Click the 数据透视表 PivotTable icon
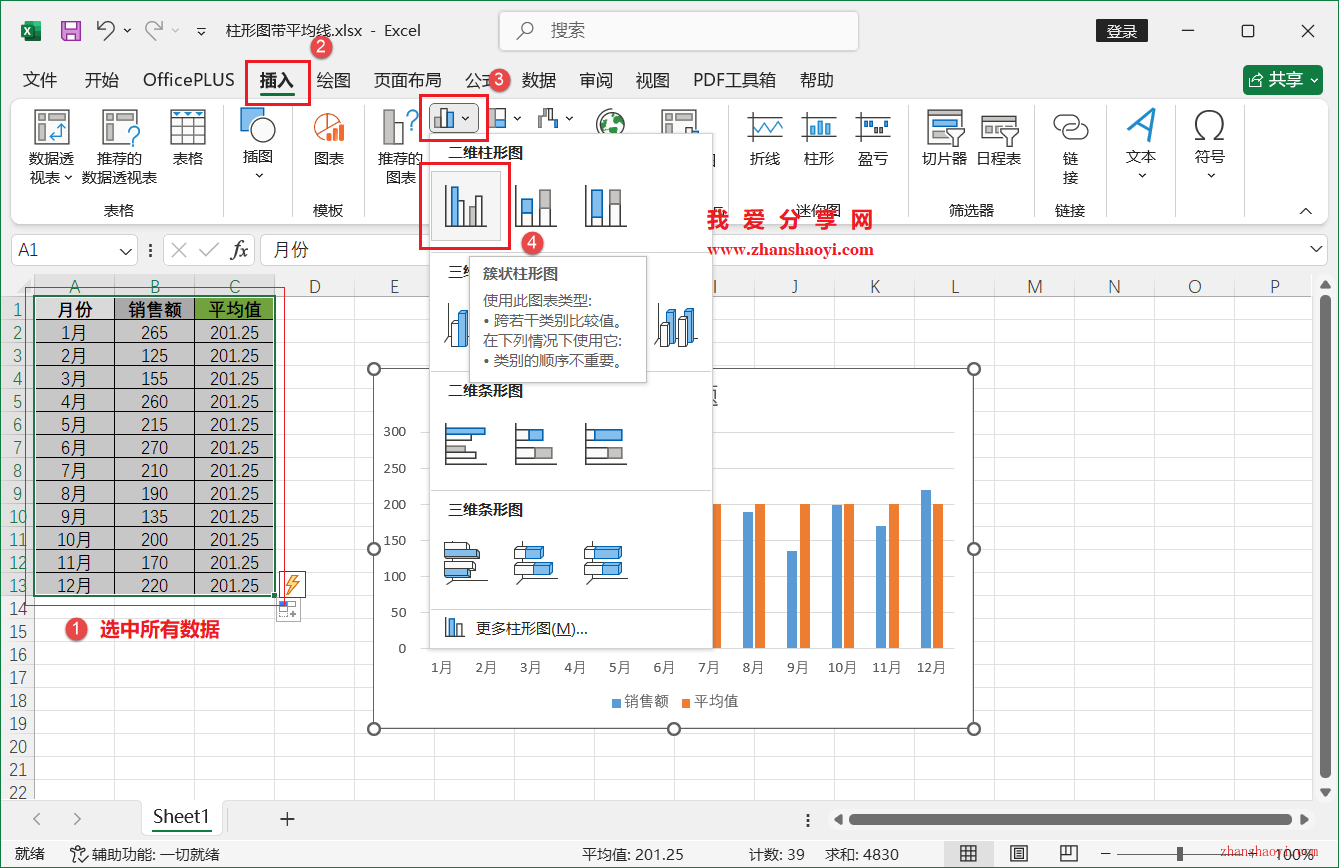 point(51,147)
